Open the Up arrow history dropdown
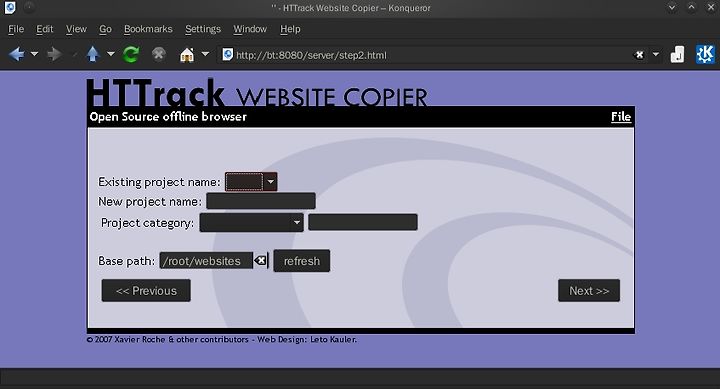The width and height of the screenshot is (720, 389). (x=111, y=54)
